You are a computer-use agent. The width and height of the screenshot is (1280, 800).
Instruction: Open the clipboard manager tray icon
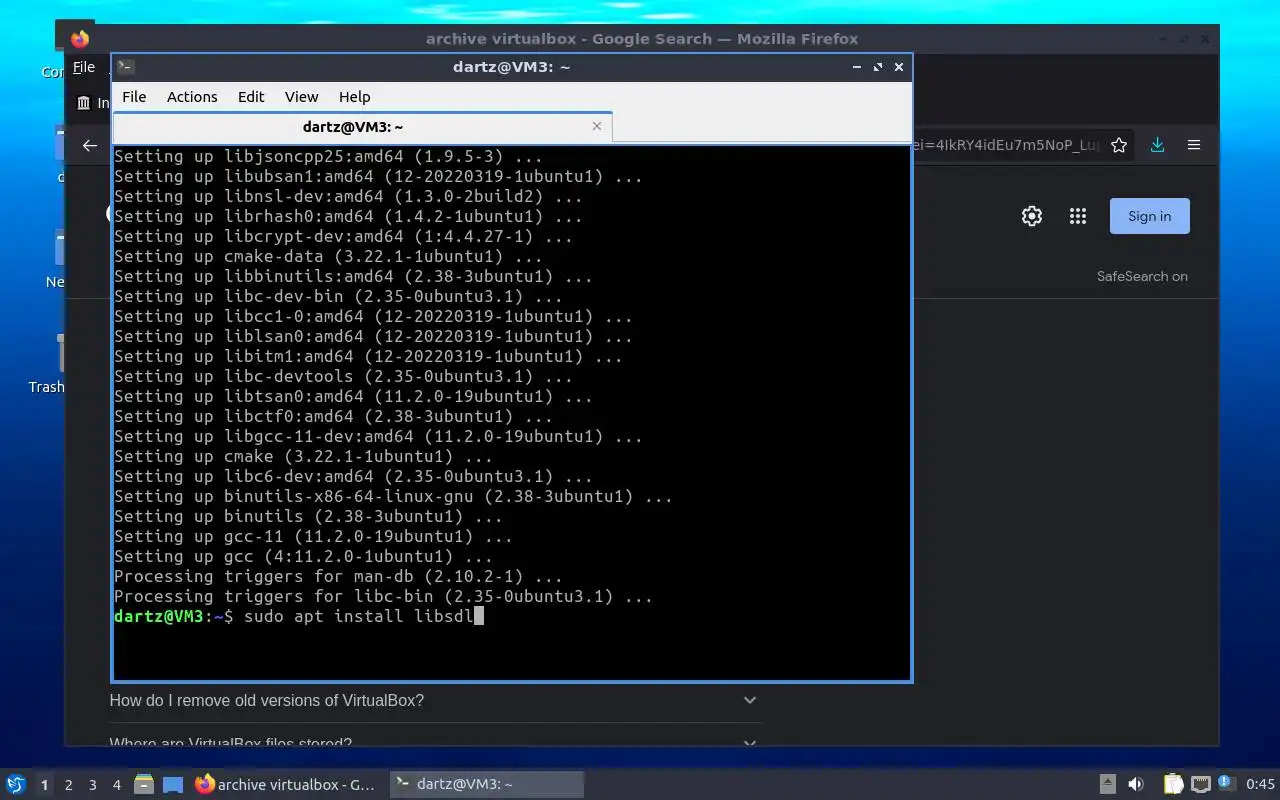(1174, 785)
